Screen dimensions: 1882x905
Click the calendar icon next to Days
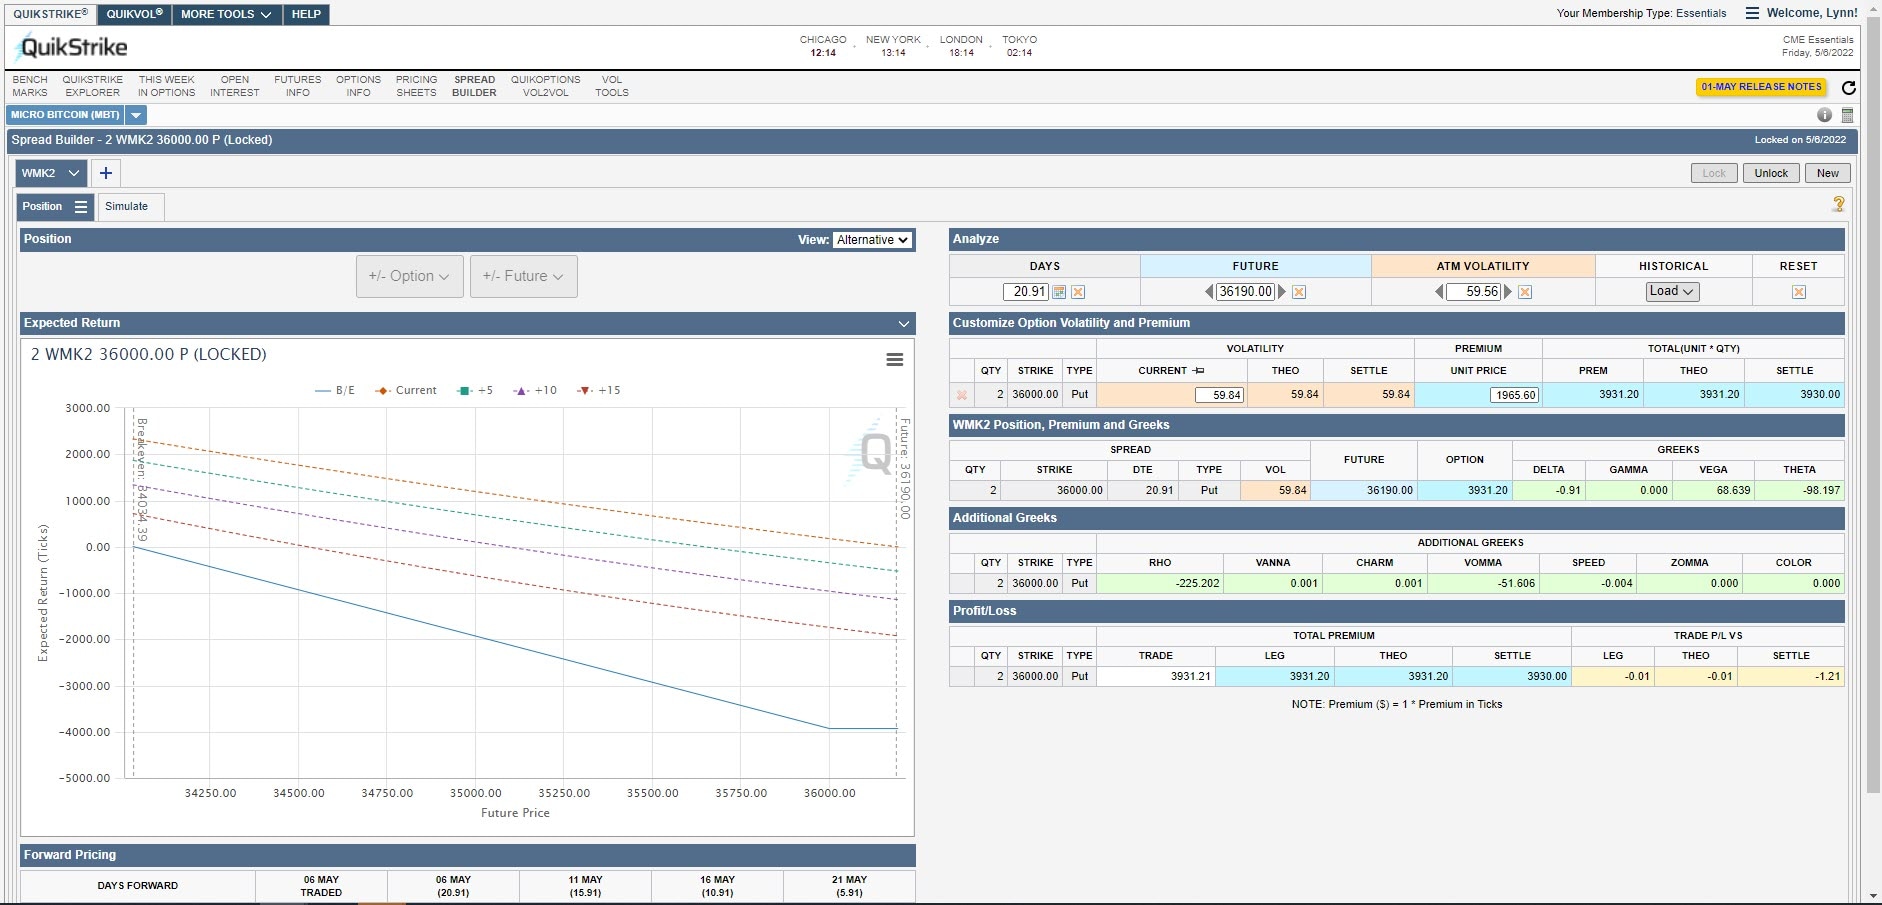1059,292
